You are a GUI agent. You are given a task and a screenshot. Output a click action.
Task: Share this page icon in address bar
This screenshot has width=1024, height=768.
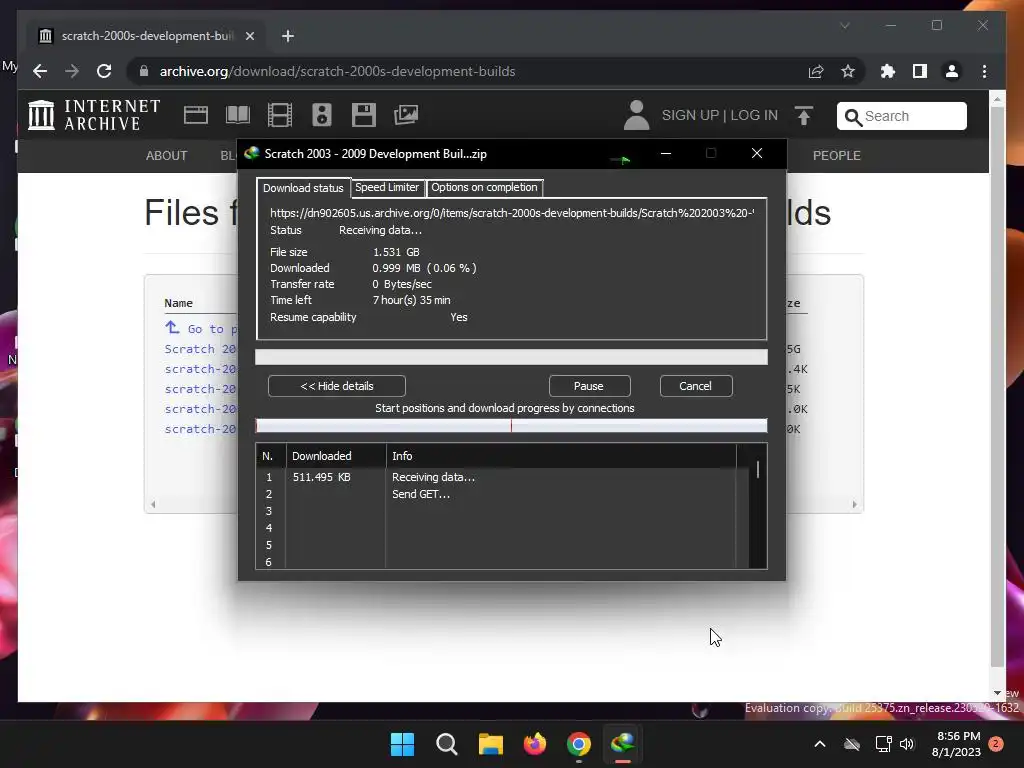click(x=816, y=71)
